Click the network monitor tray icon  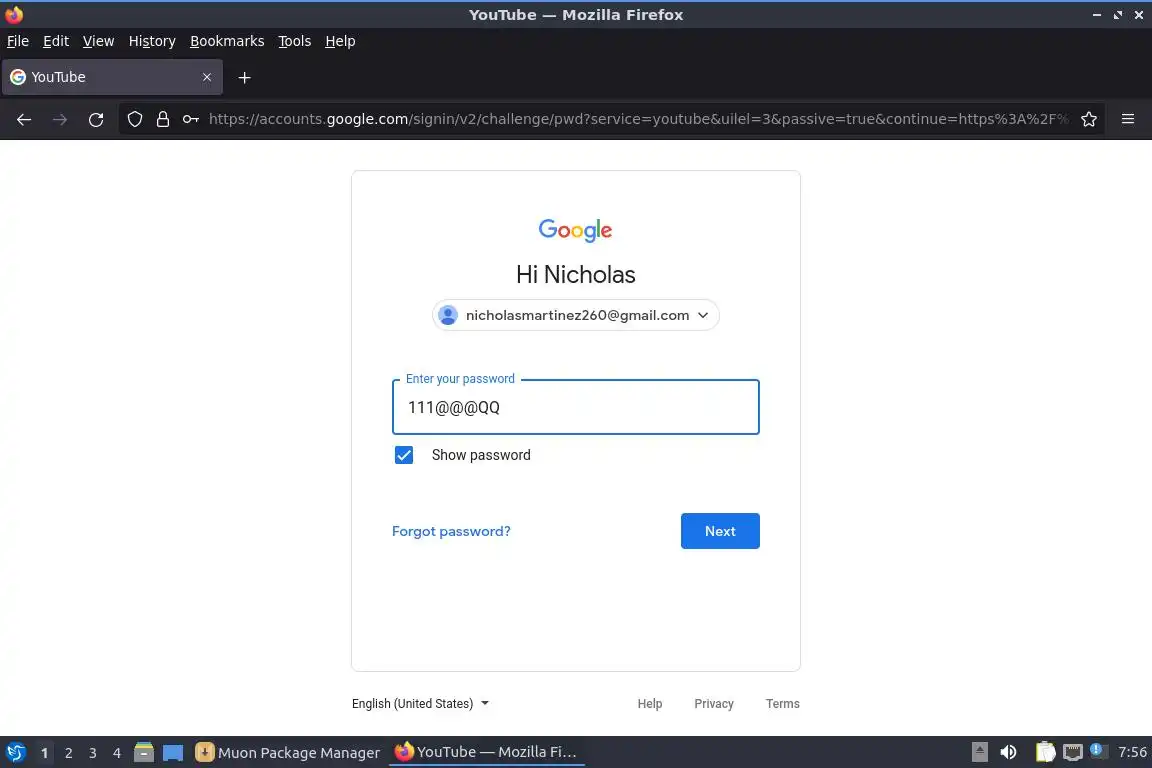point(1073,752)
